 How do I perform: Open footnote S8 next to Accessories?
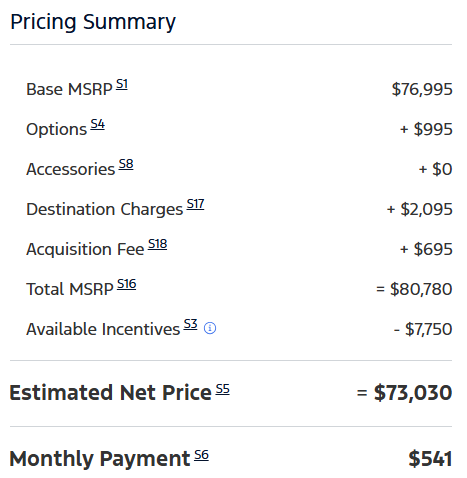tap(126, 164)
